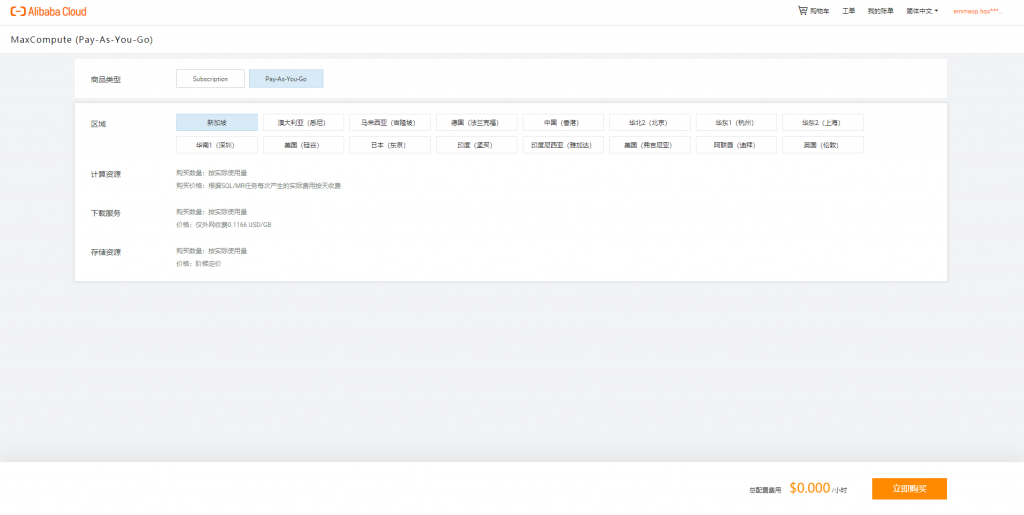Choose the 马来西亚（吉隆坡）region
1024x515 pixels.
(390, 122)
